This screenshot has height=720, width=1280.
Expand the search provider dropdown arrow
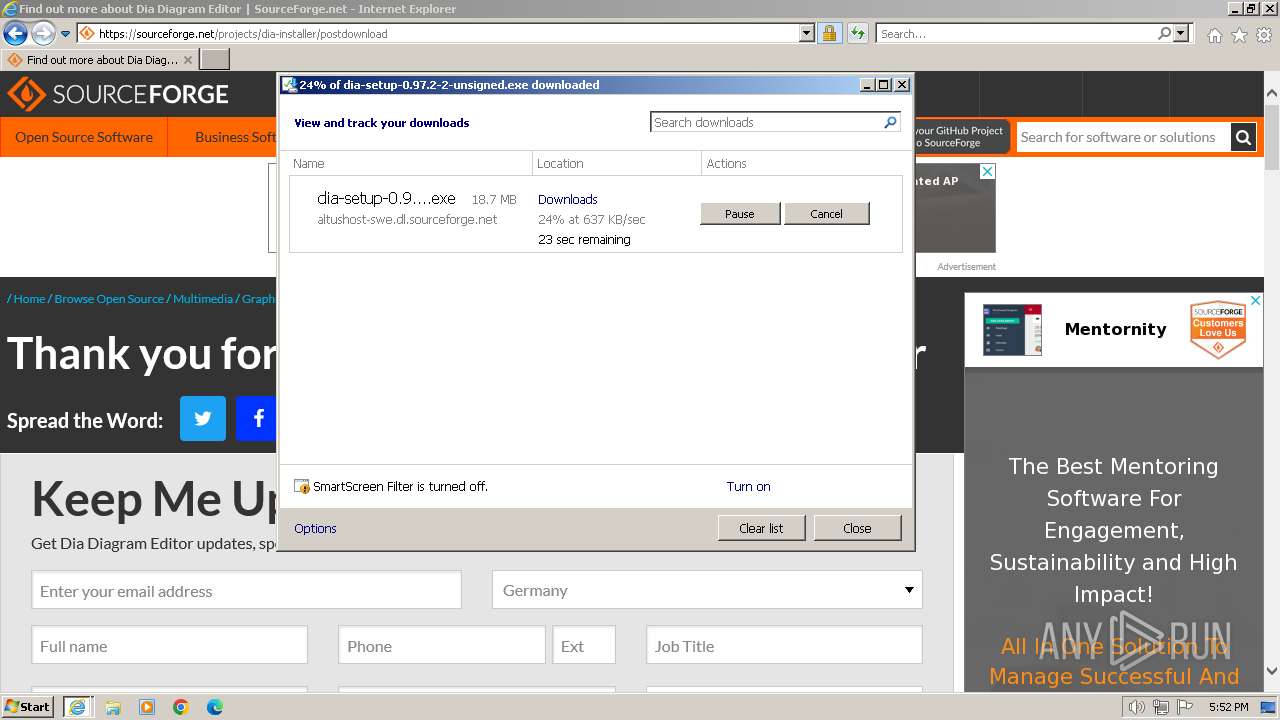[x=1182, y=34]
